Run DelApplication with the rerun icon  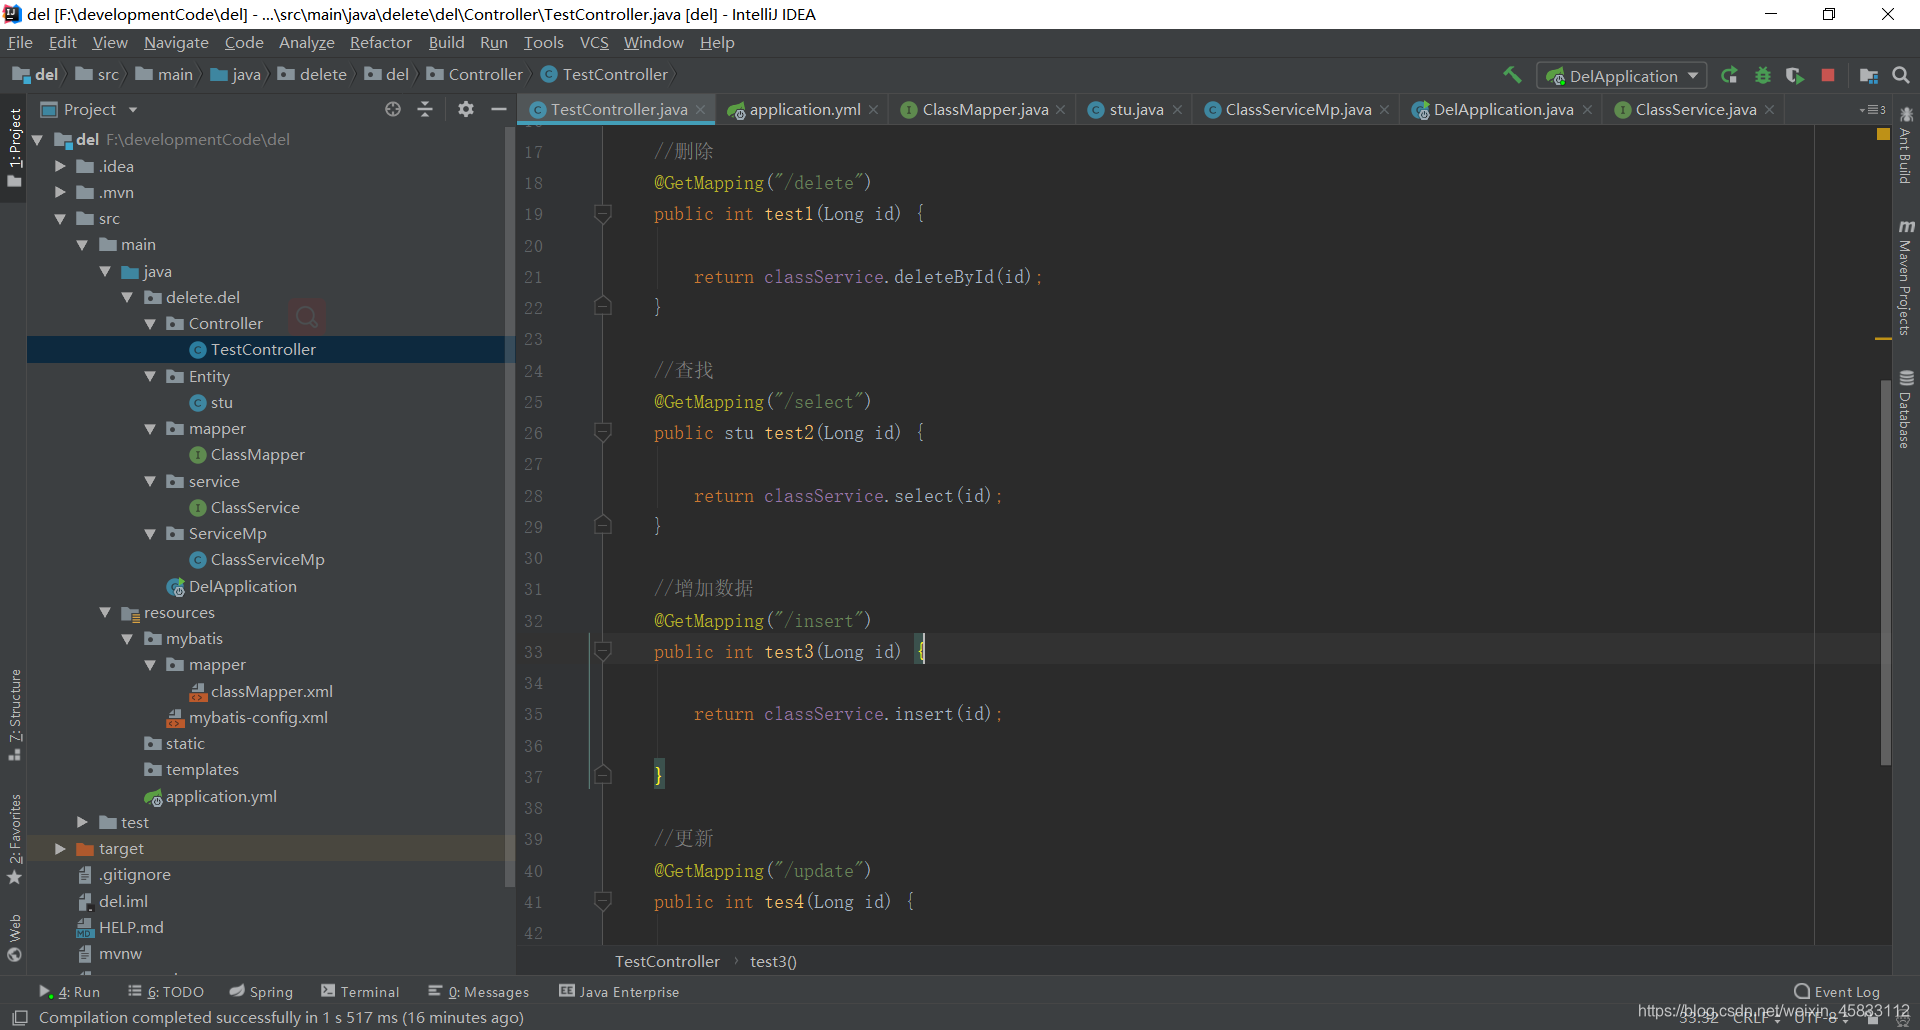[x=1729, y=75]
